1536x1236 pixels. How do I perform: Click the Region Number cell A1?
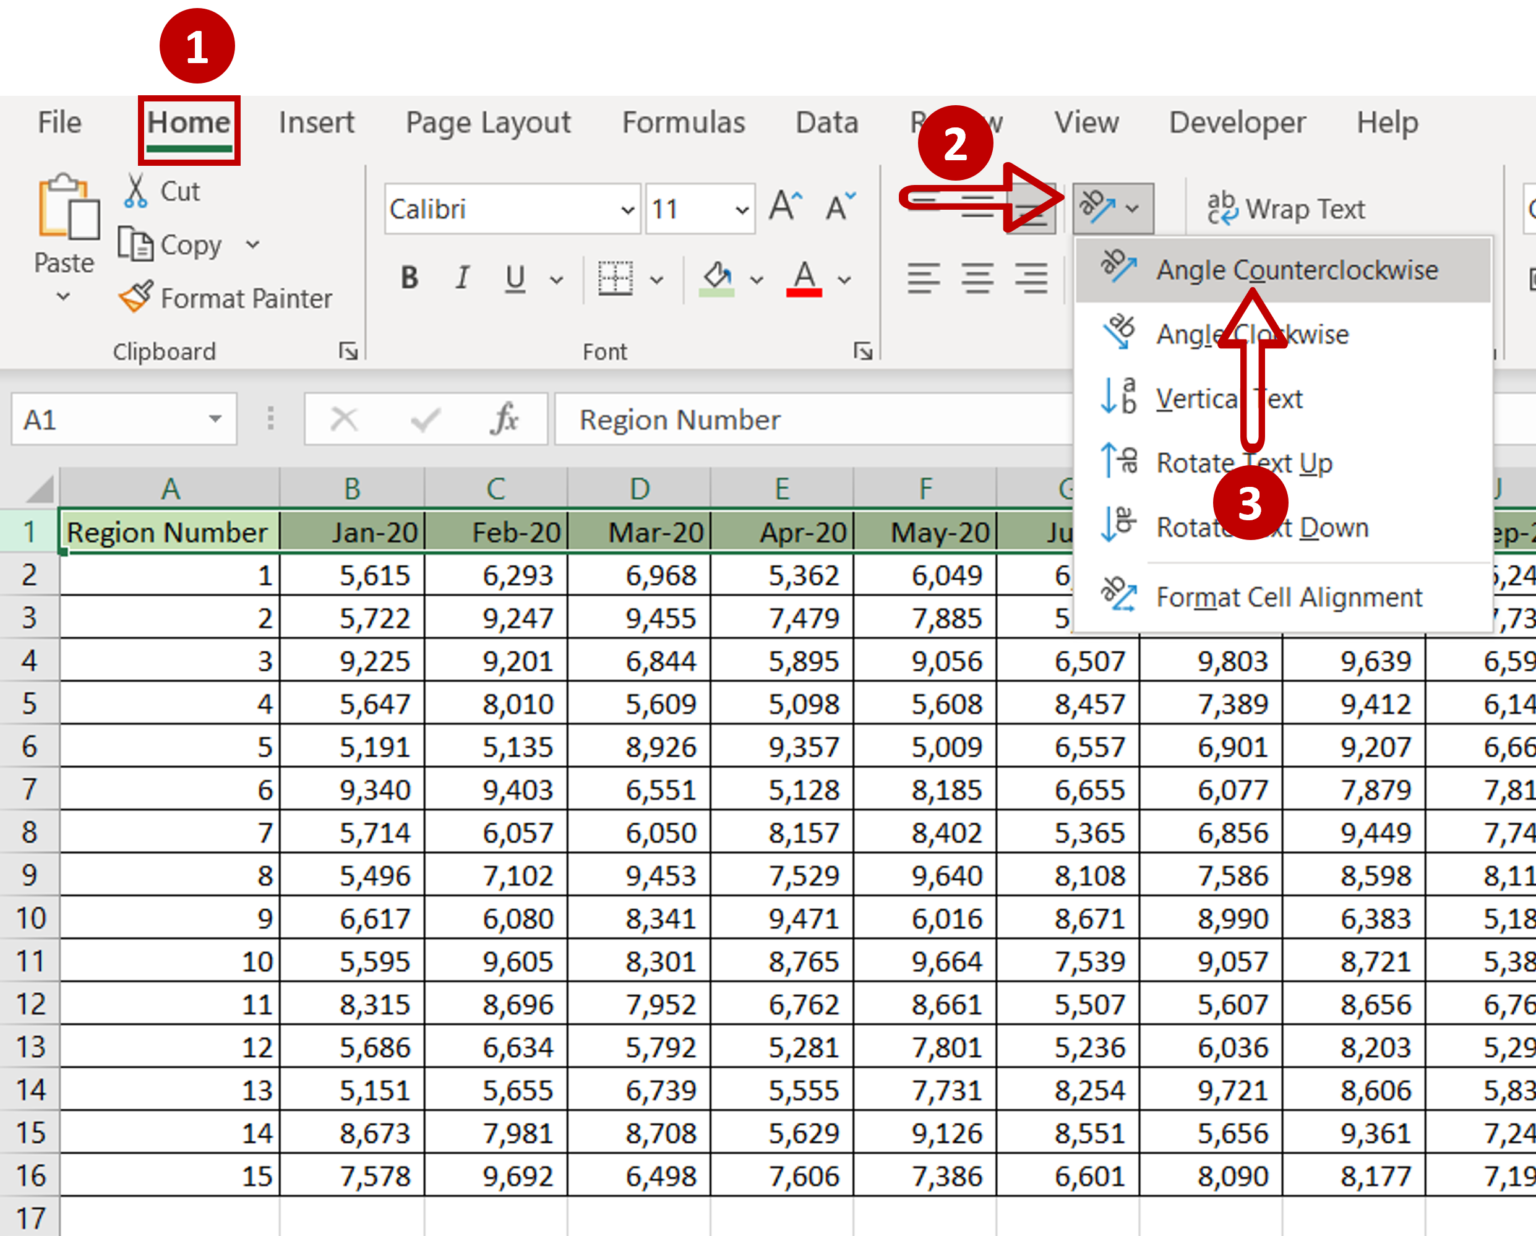(x=169, y=531)
